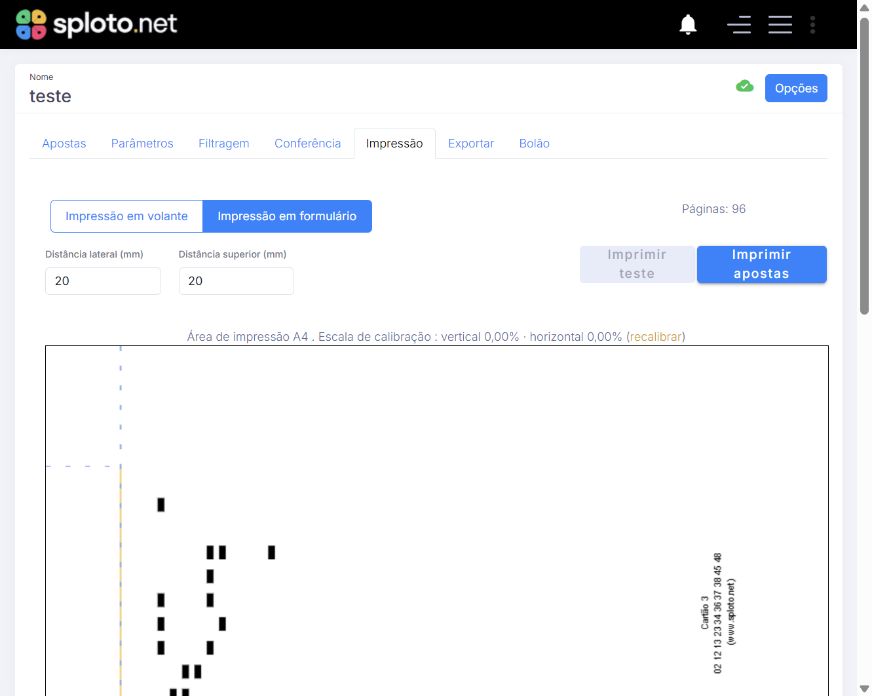Open the Parâmetros tab
Viewport: 872px width, 696px height.
[142, 143]
